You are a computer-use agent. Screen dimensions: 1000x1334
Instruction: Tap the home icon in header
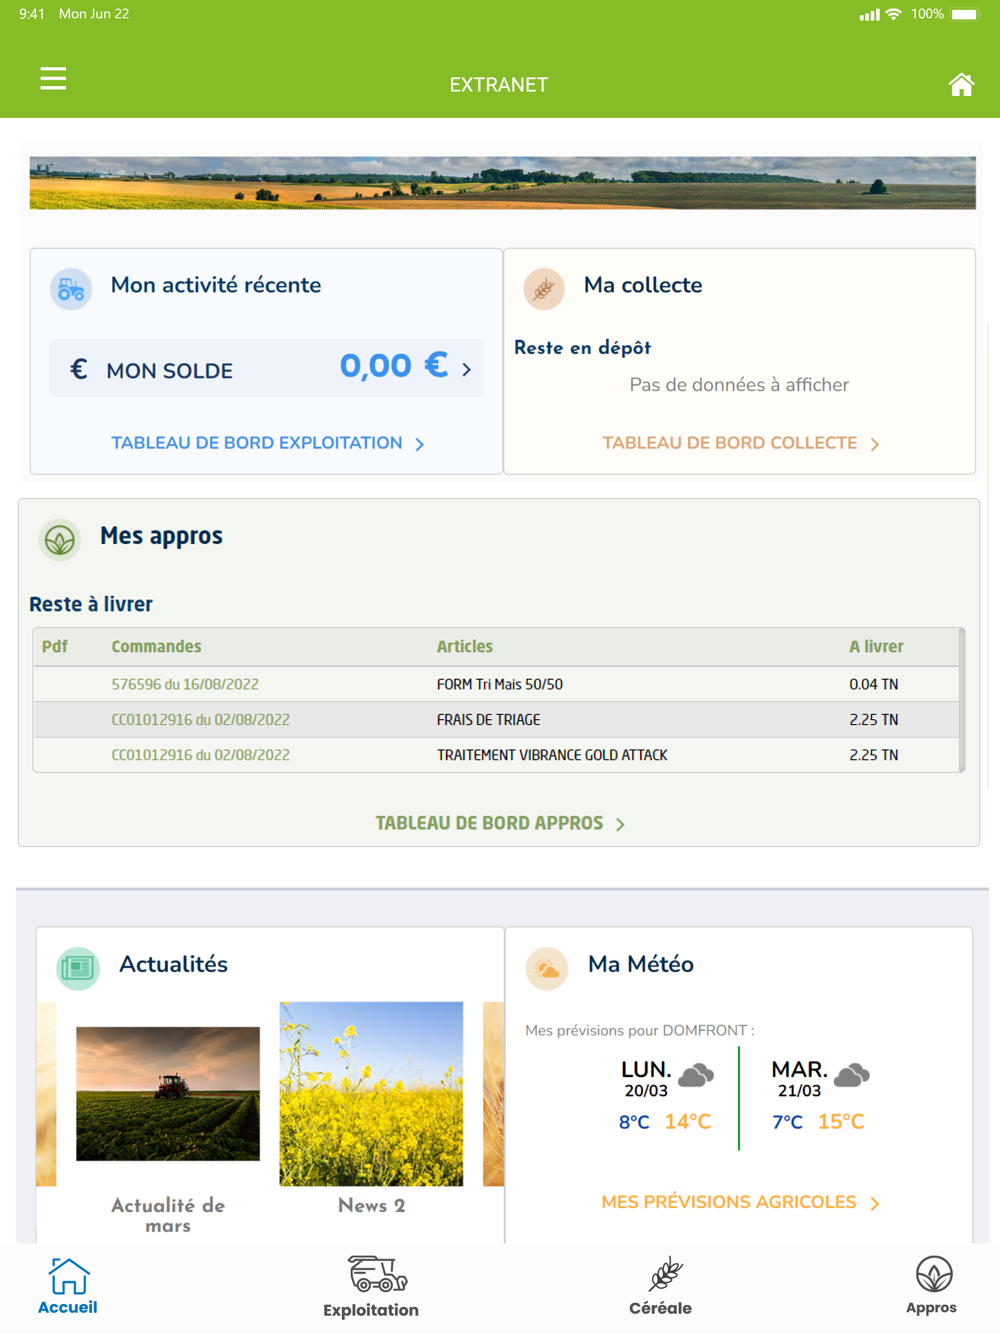[x=961, y=85]
